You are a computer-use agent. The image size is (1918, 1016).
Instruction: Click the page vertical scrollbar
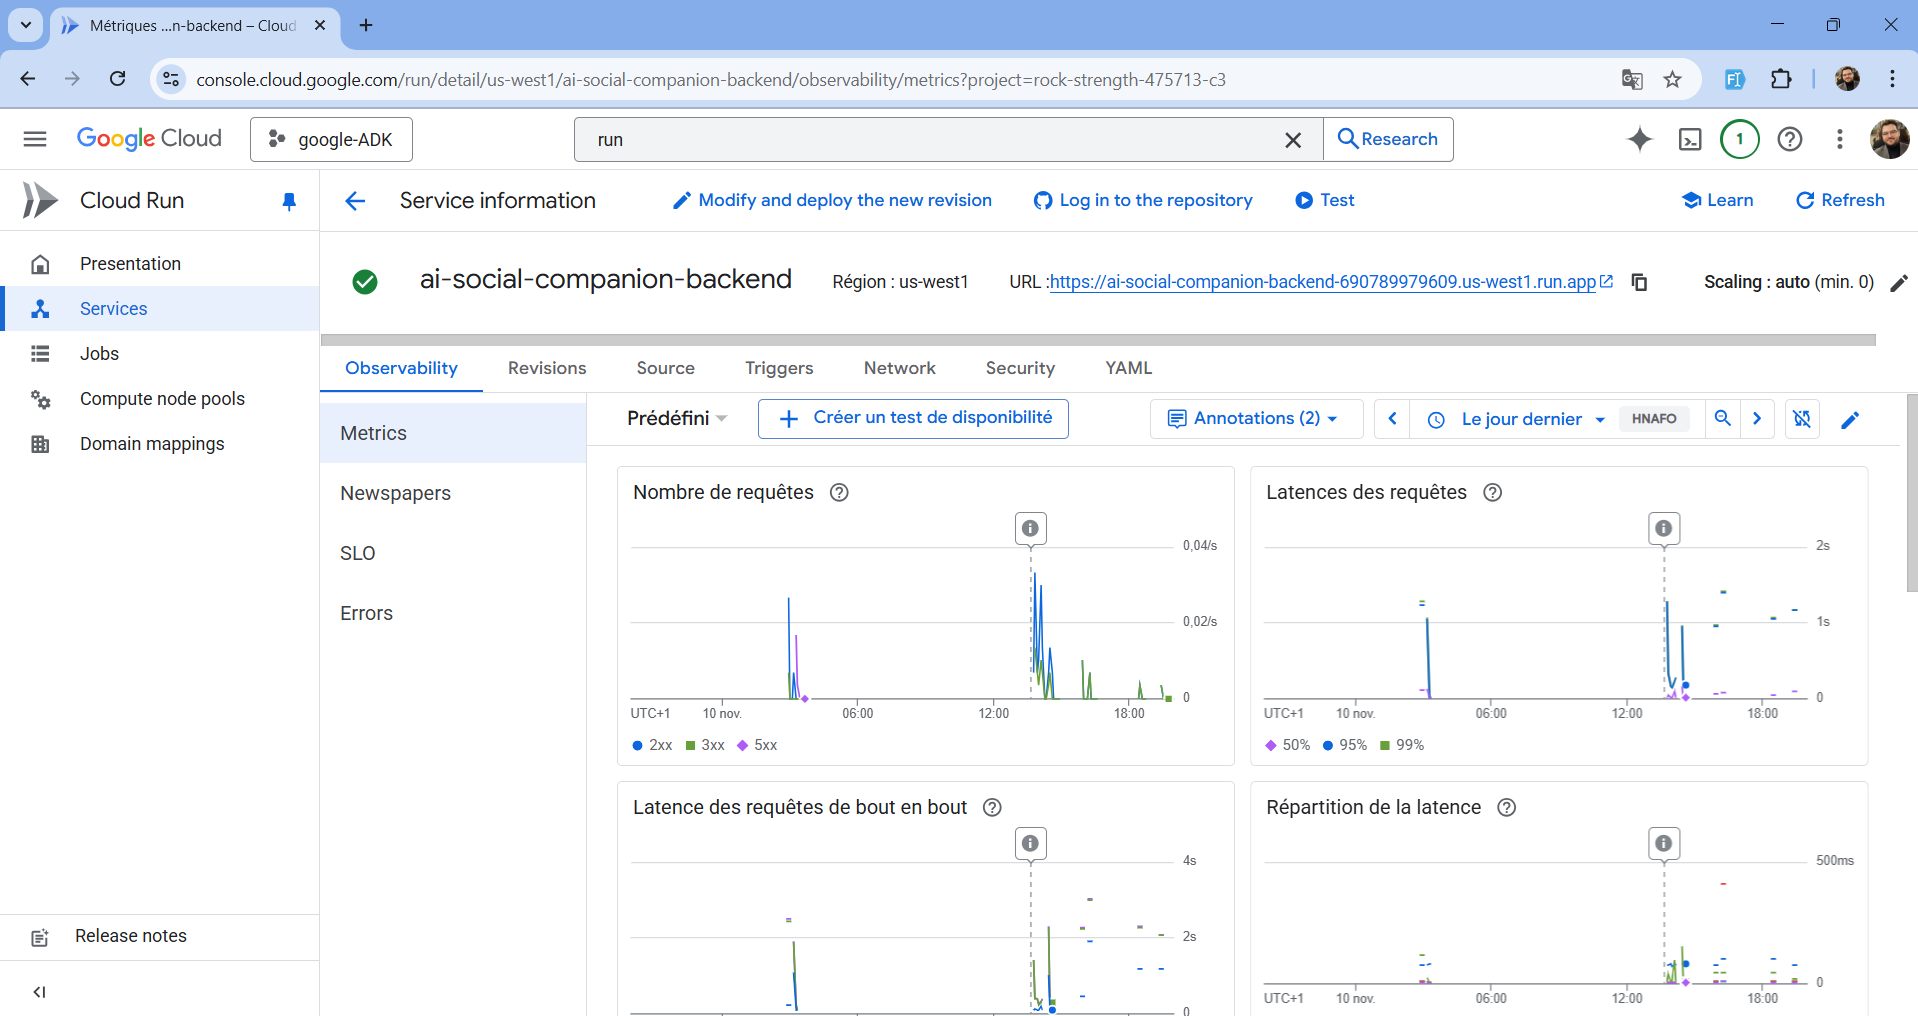[x=1912, y=493]
